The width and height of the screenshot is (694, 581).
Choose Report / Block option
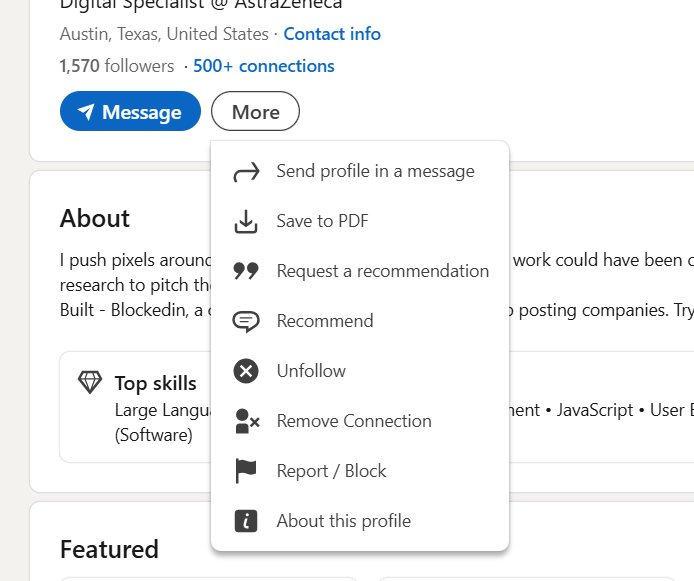pyautogui.click(x=331, y=471)
